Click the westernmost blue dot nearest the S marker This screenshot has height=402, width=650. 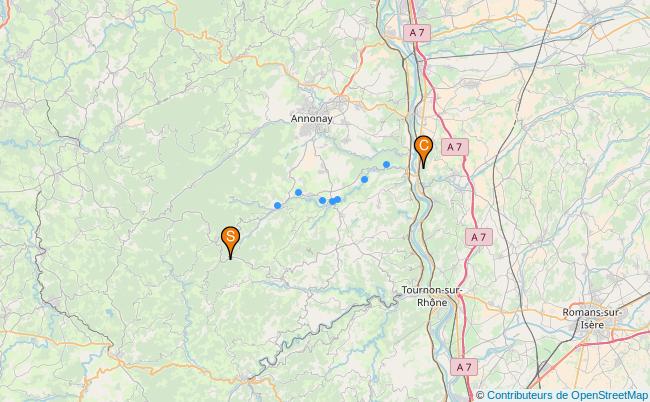tap(278, 206)
